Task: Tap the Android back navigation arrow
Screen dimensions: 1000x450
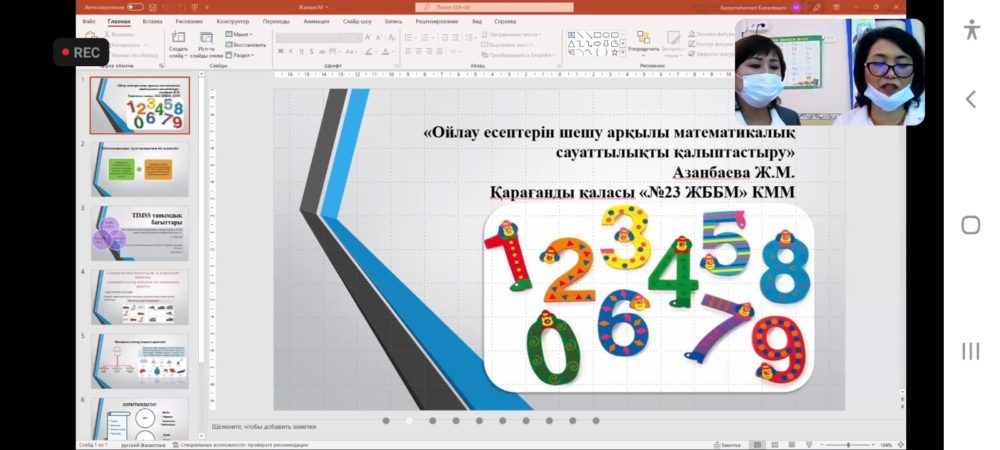Action: [x=971, y=99]
